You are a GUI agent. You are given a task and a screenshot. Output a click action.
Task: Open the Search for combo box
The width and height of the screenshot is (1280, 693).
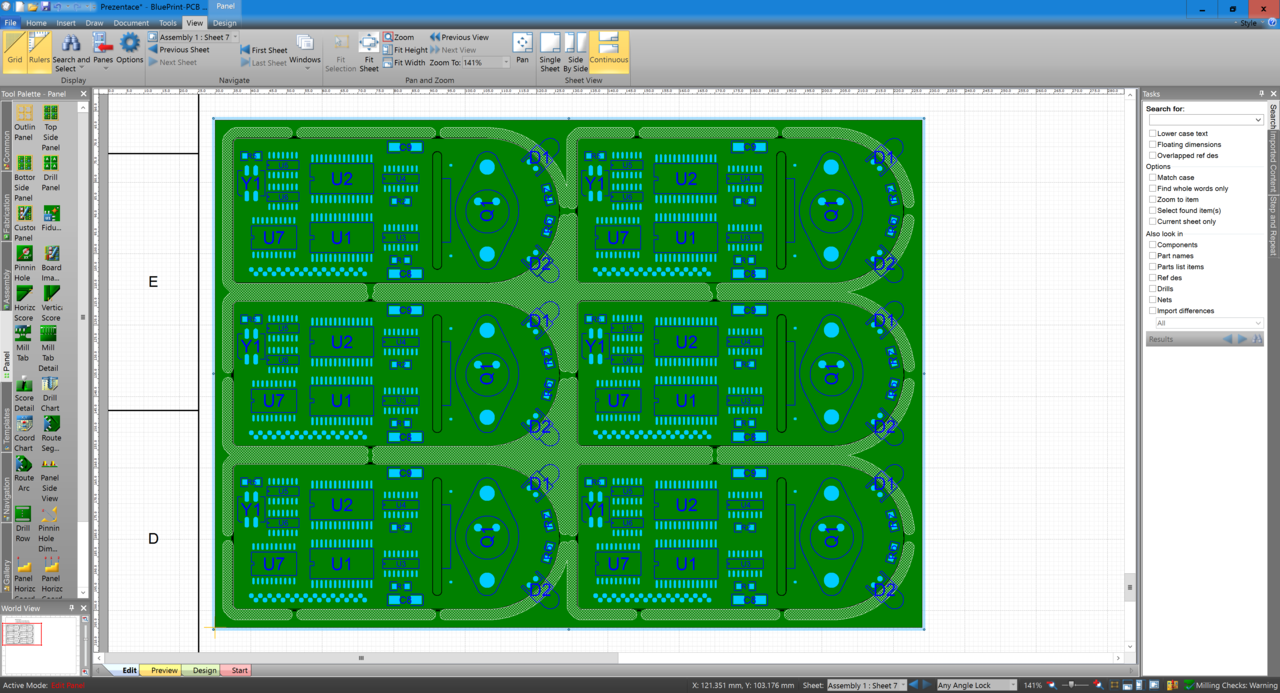point(1206,120)
